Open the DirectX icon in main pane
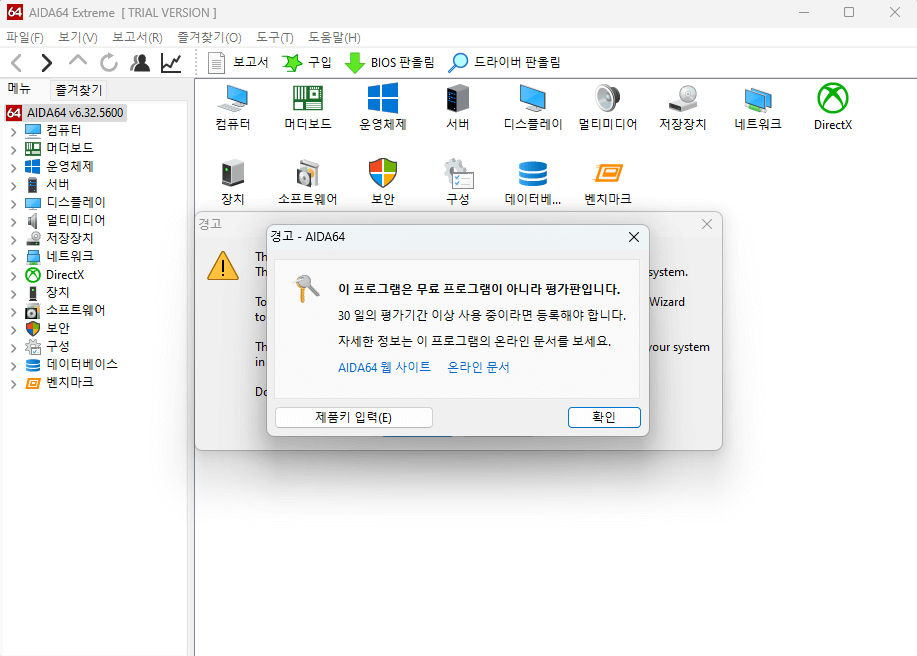Viewport: 917px width, 656px height. (833, 106)
